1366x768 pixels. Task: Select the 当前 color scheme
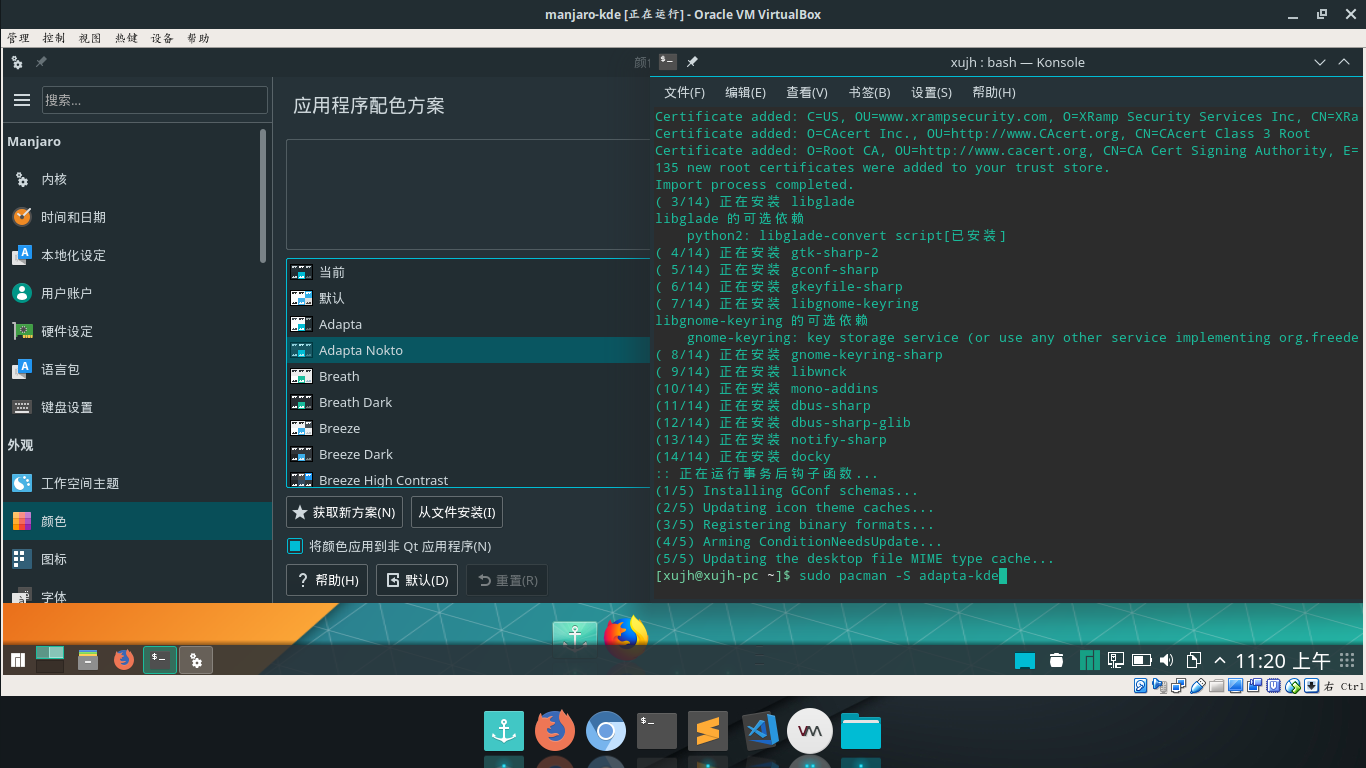tap(468, 272)
